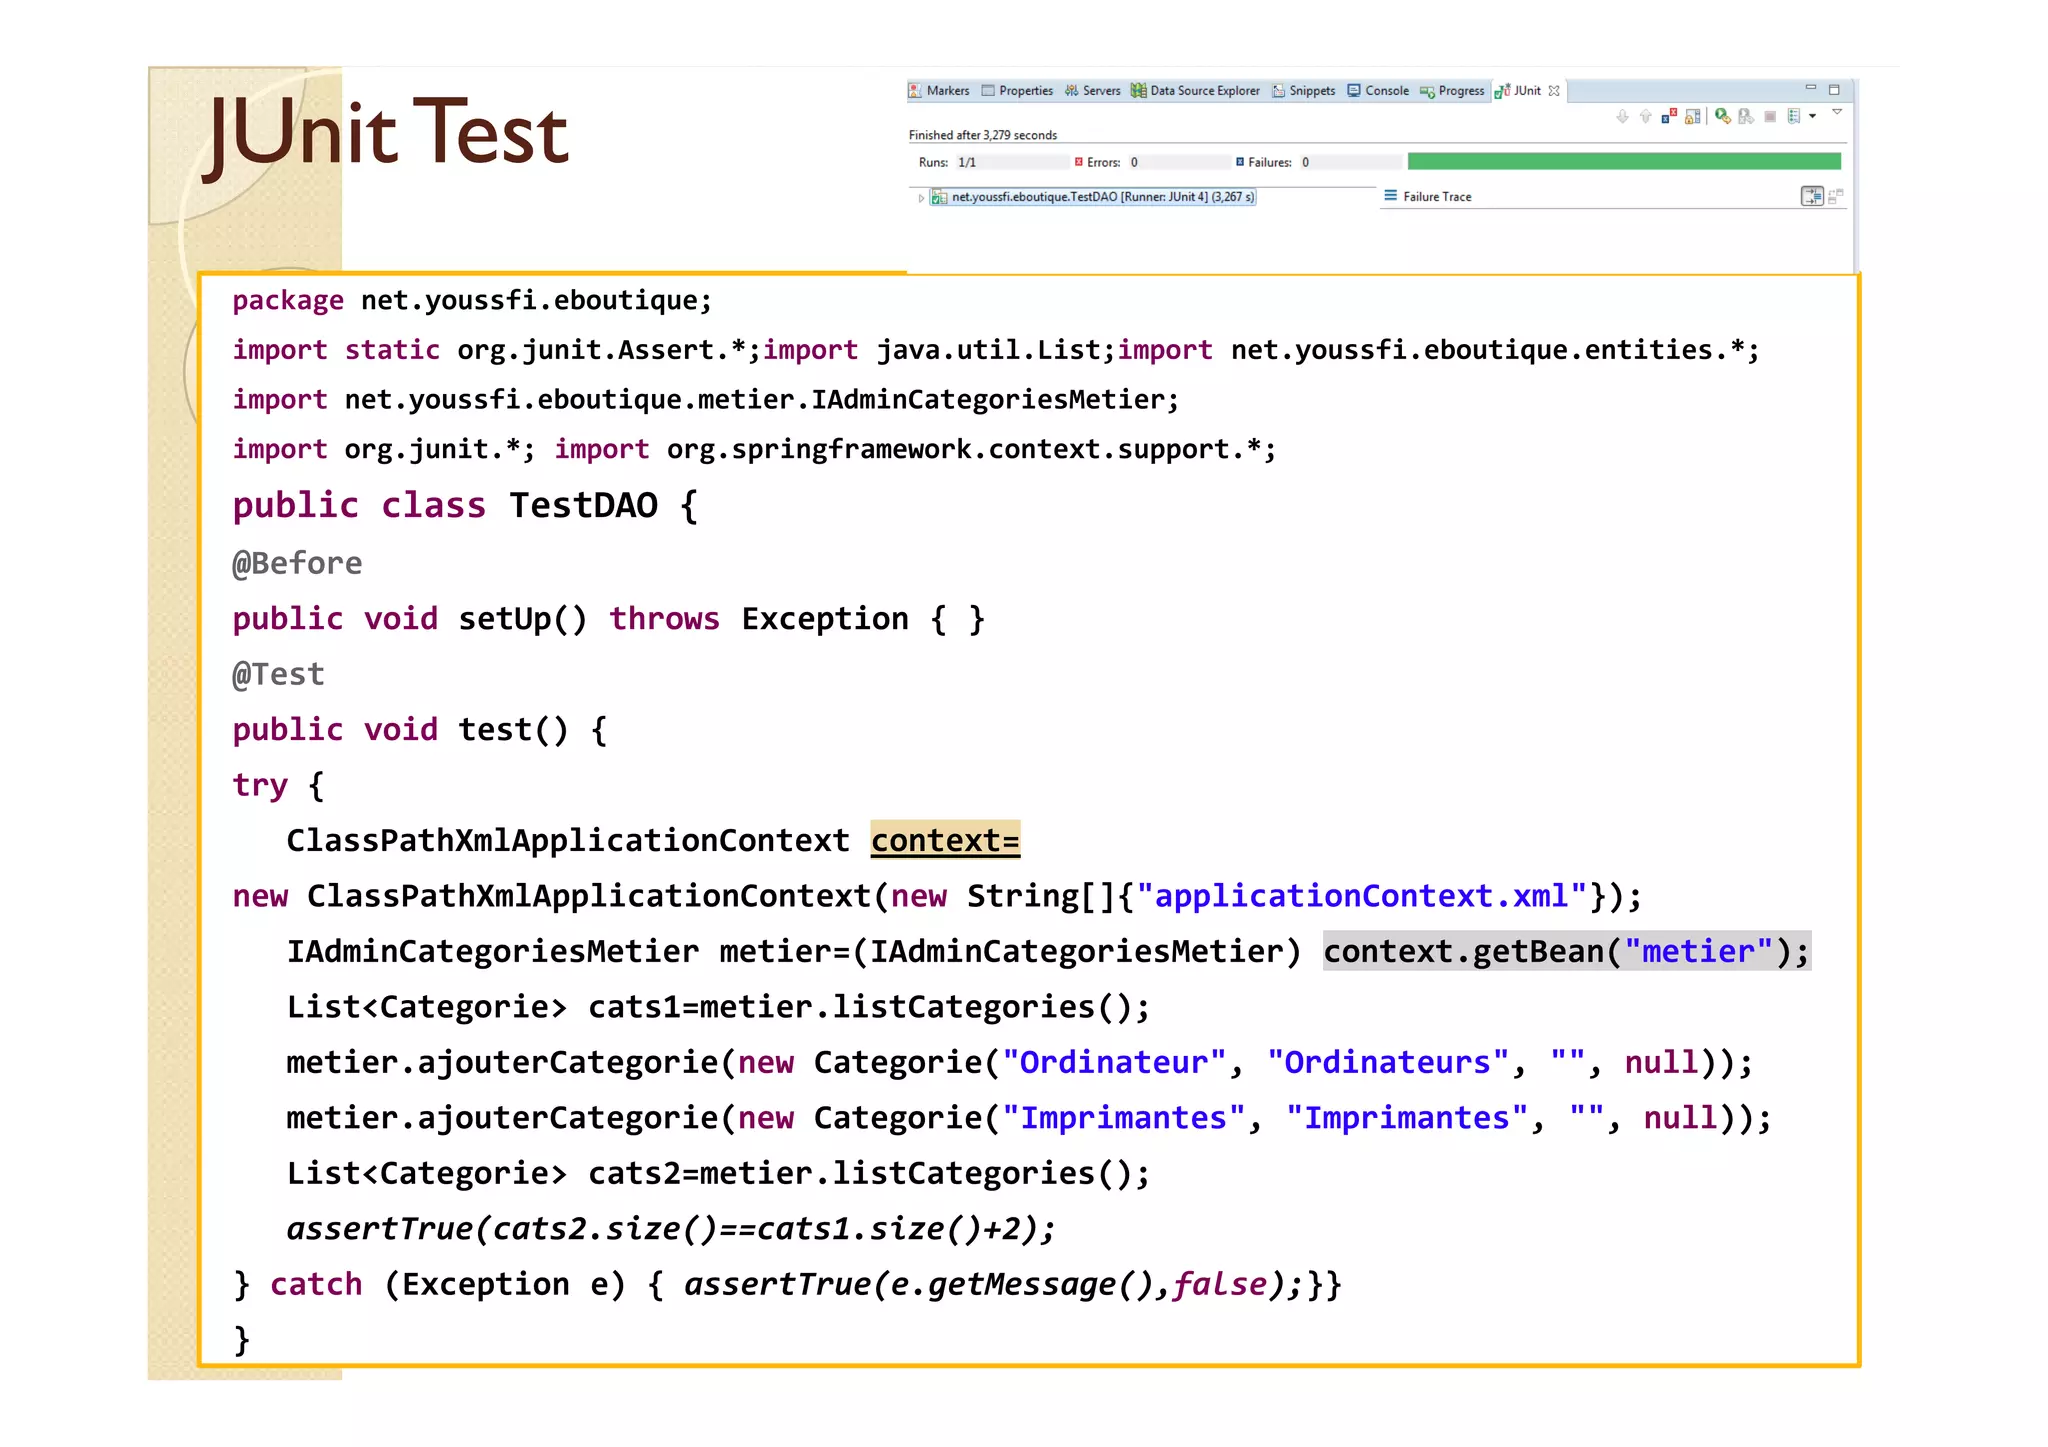Click the @Test annotation line
The height and width of the screenshot is (1447, 2048).
click(278, 674)
